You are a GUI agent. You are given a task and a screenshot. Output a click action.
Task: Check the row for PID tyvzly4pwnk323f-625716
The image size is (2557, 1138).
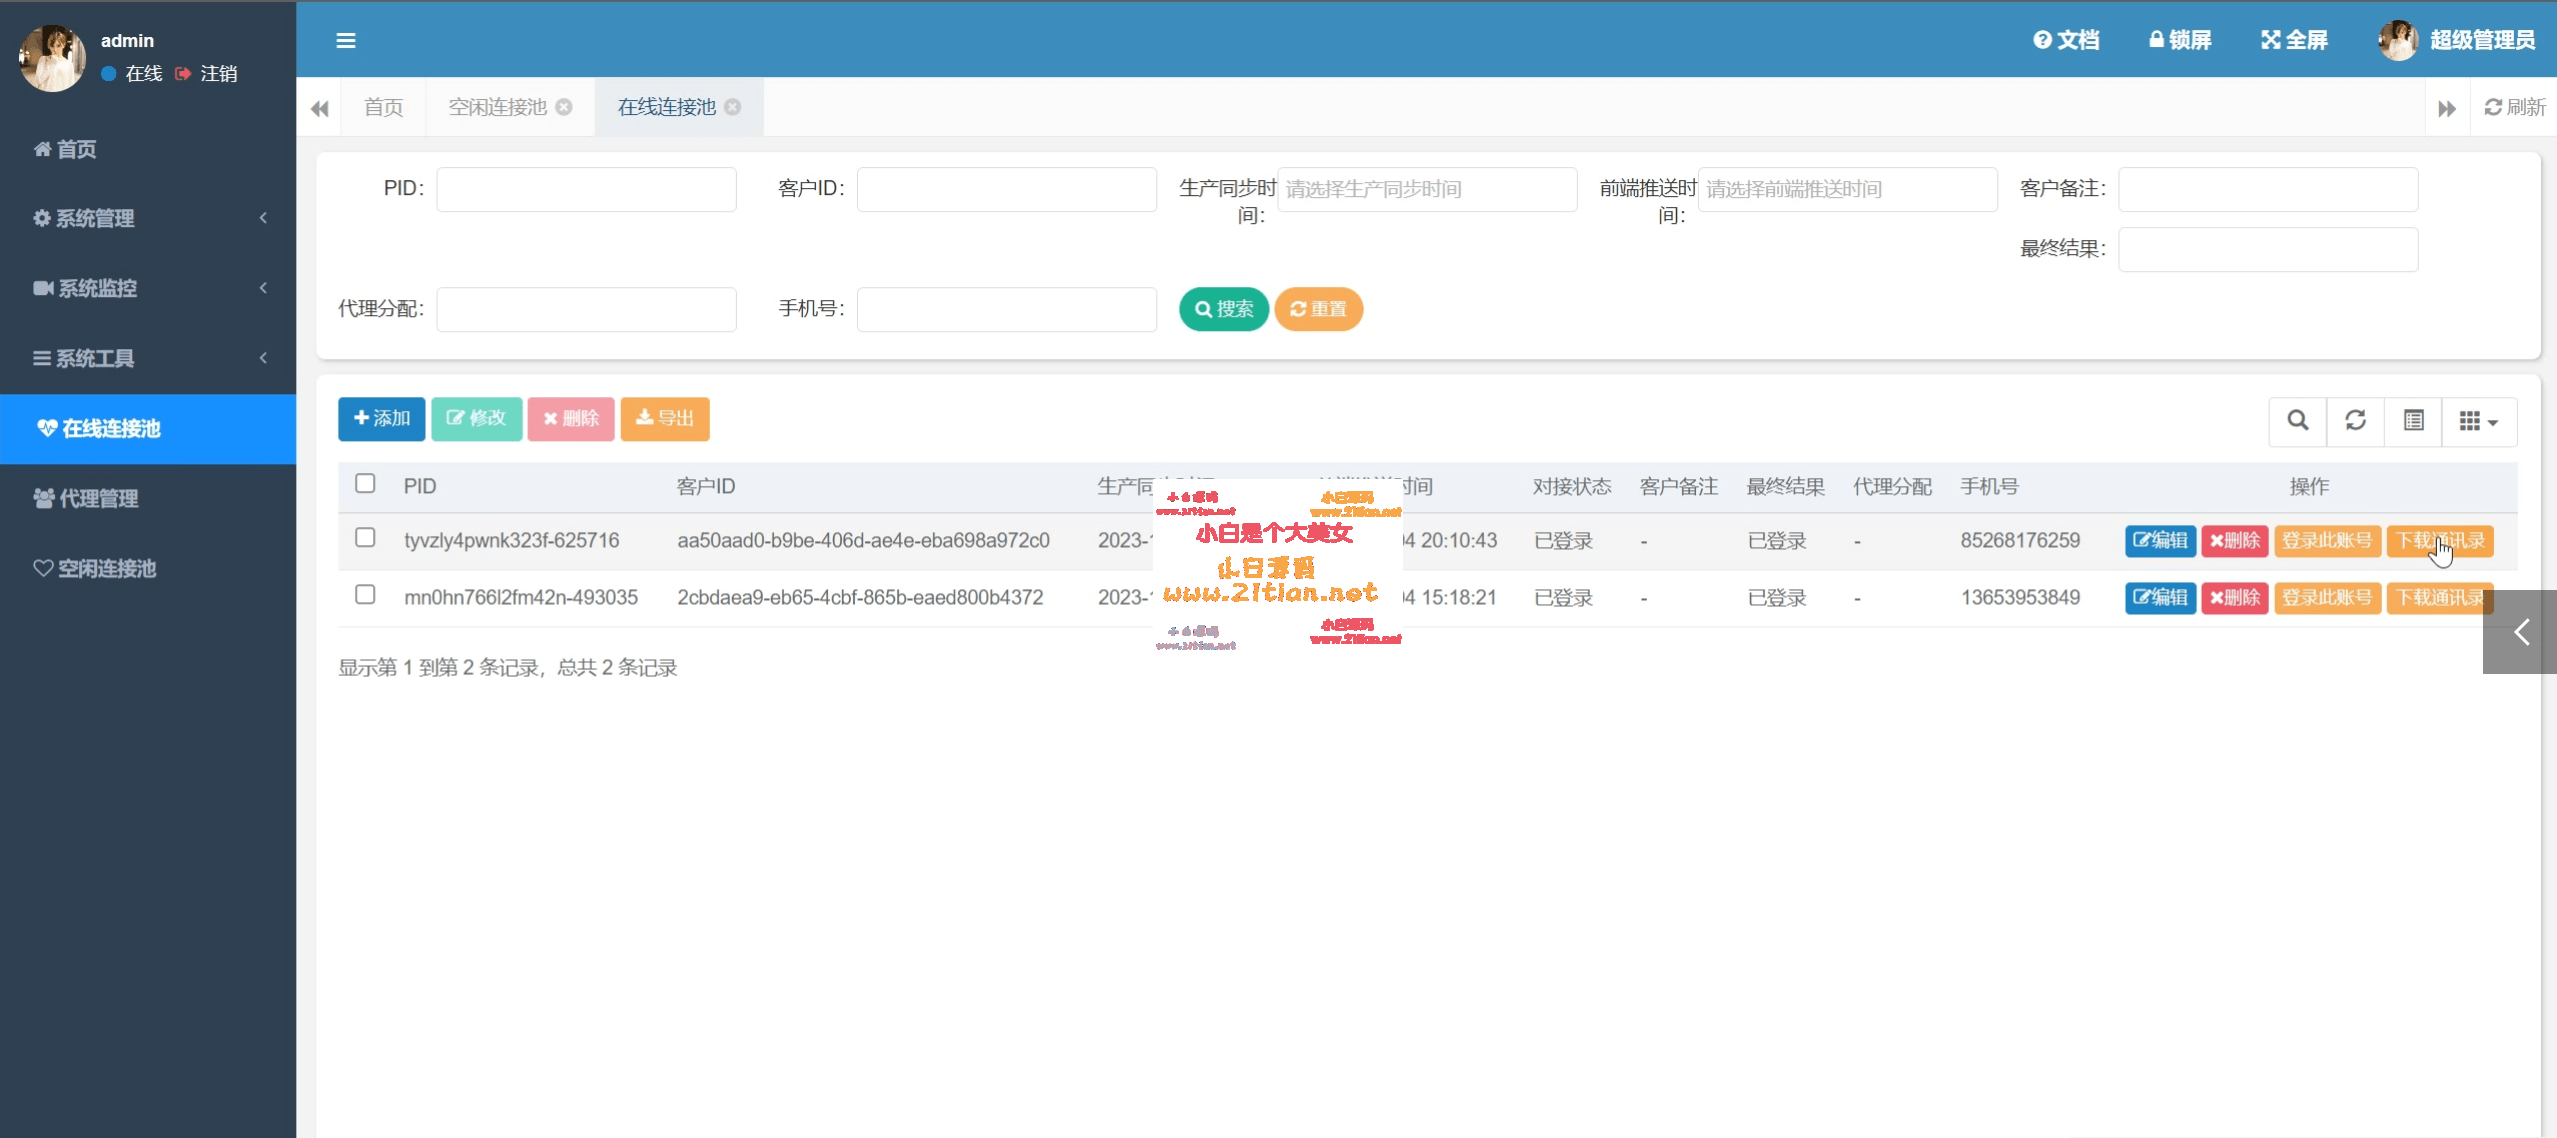pos(365,538)
